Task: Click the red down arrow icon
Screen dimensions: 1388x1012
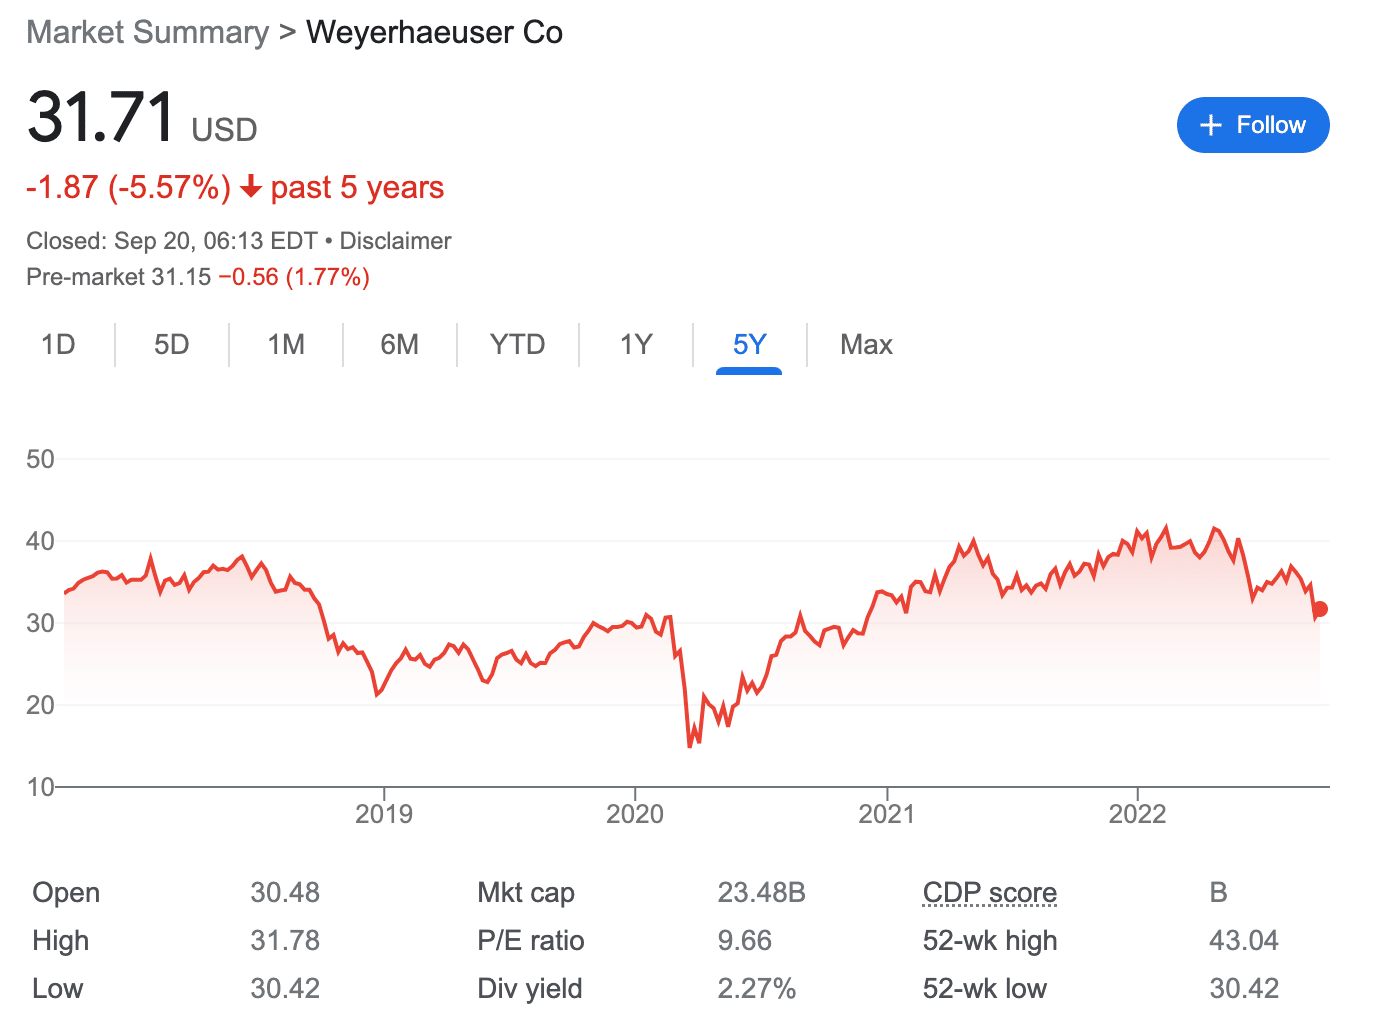Action: point(251,187)
